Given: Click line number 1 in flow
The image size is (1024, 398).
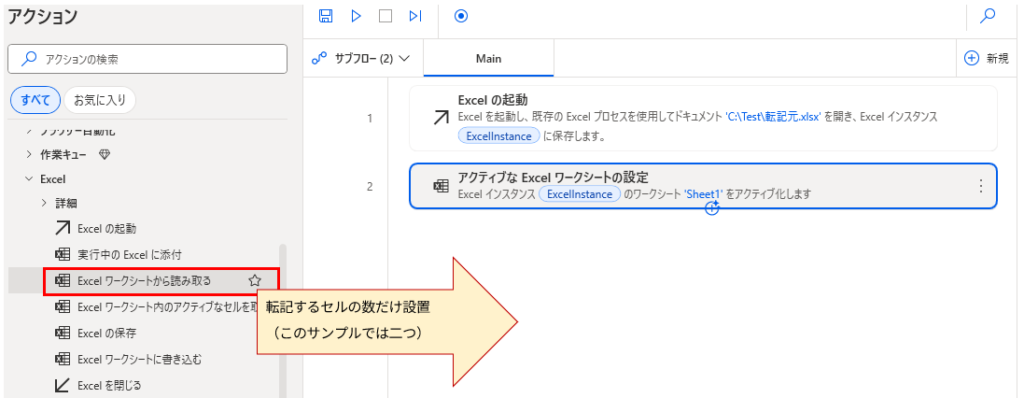Looking at the screenshot, I should pos(370,119).
